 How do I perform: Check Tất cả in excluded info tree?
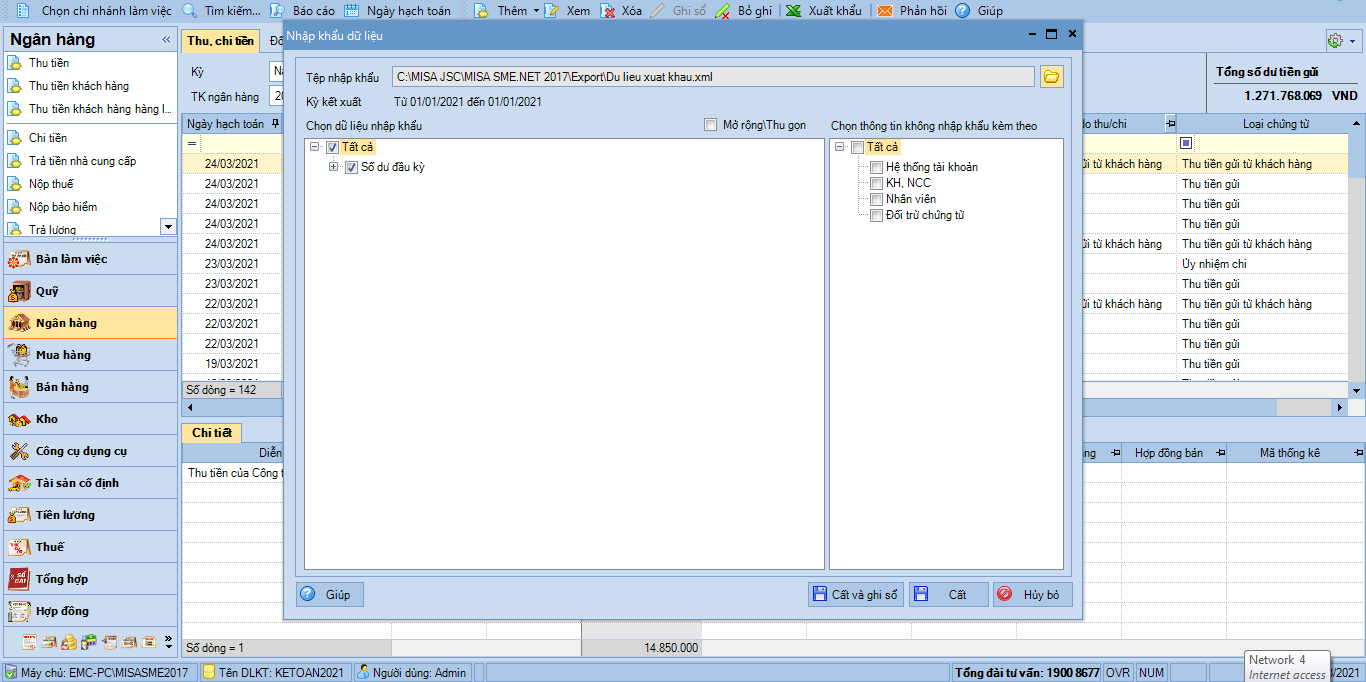(x=857, y=147)
